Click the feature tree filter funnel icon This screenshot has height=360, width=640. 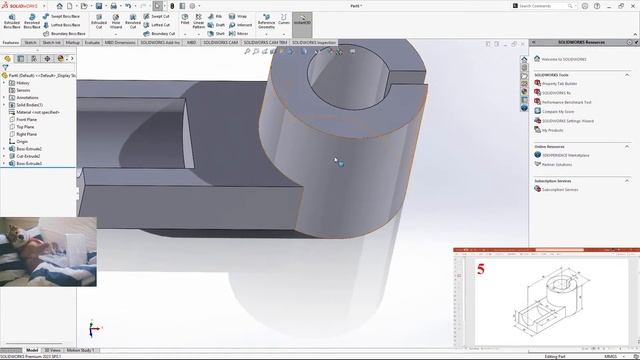(x=5, y=67)
